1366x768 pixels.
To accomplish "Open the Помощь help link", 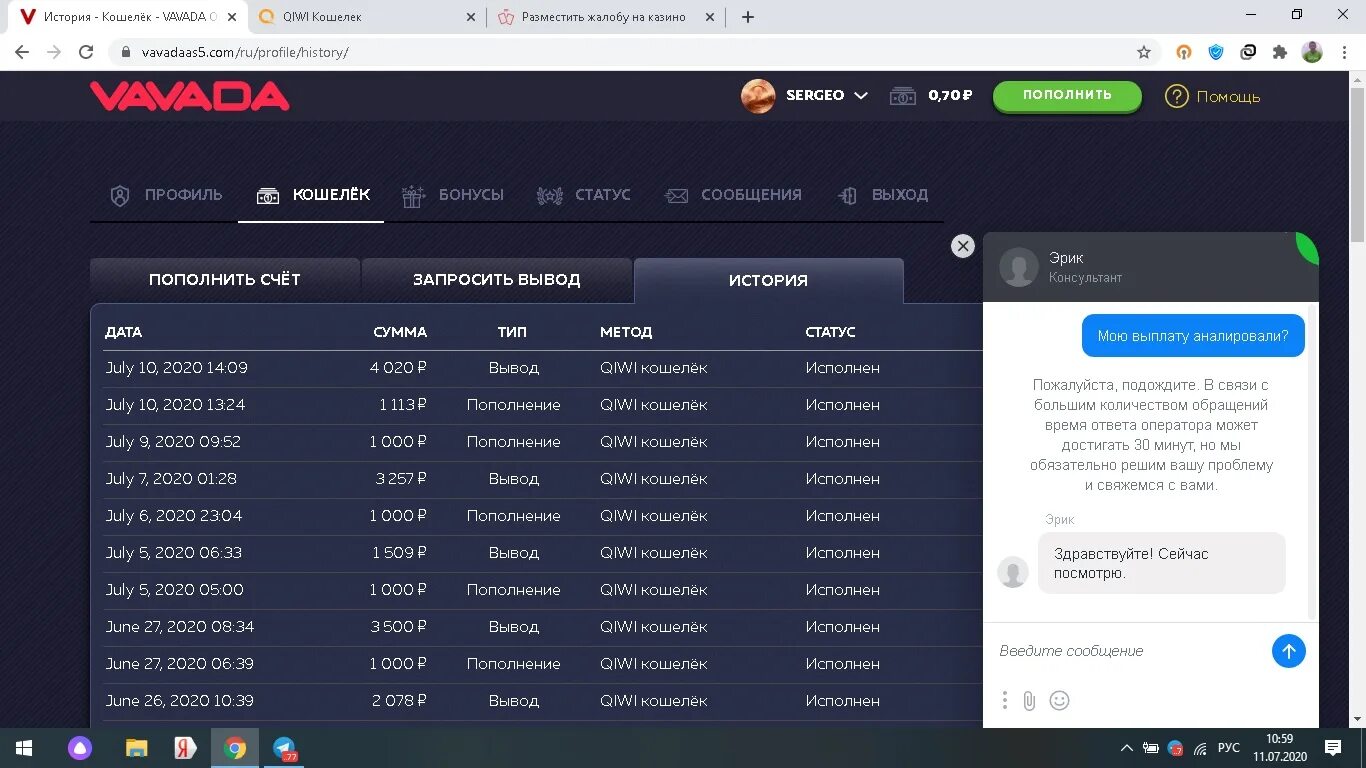I will [x=1228, y=97].
